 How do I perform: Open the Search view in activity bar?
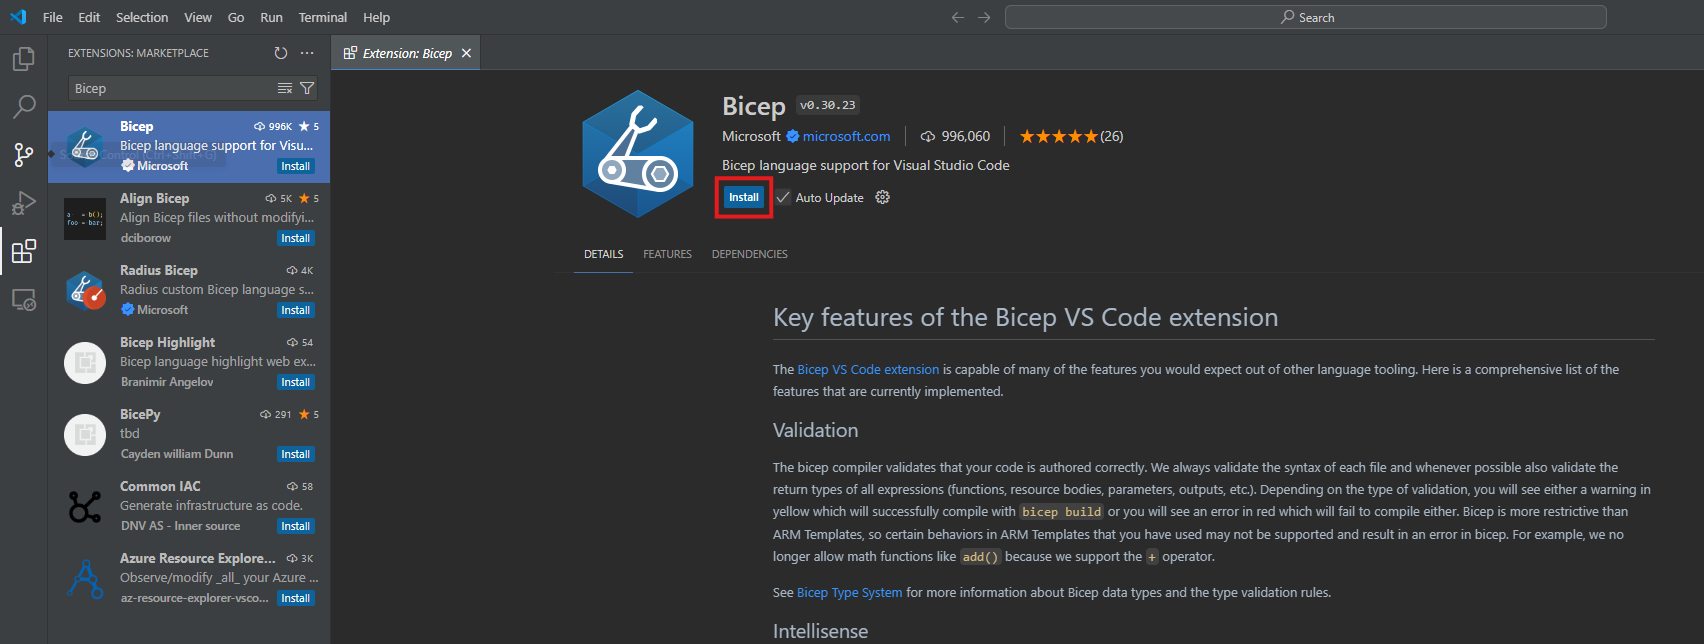pos(23,106)
